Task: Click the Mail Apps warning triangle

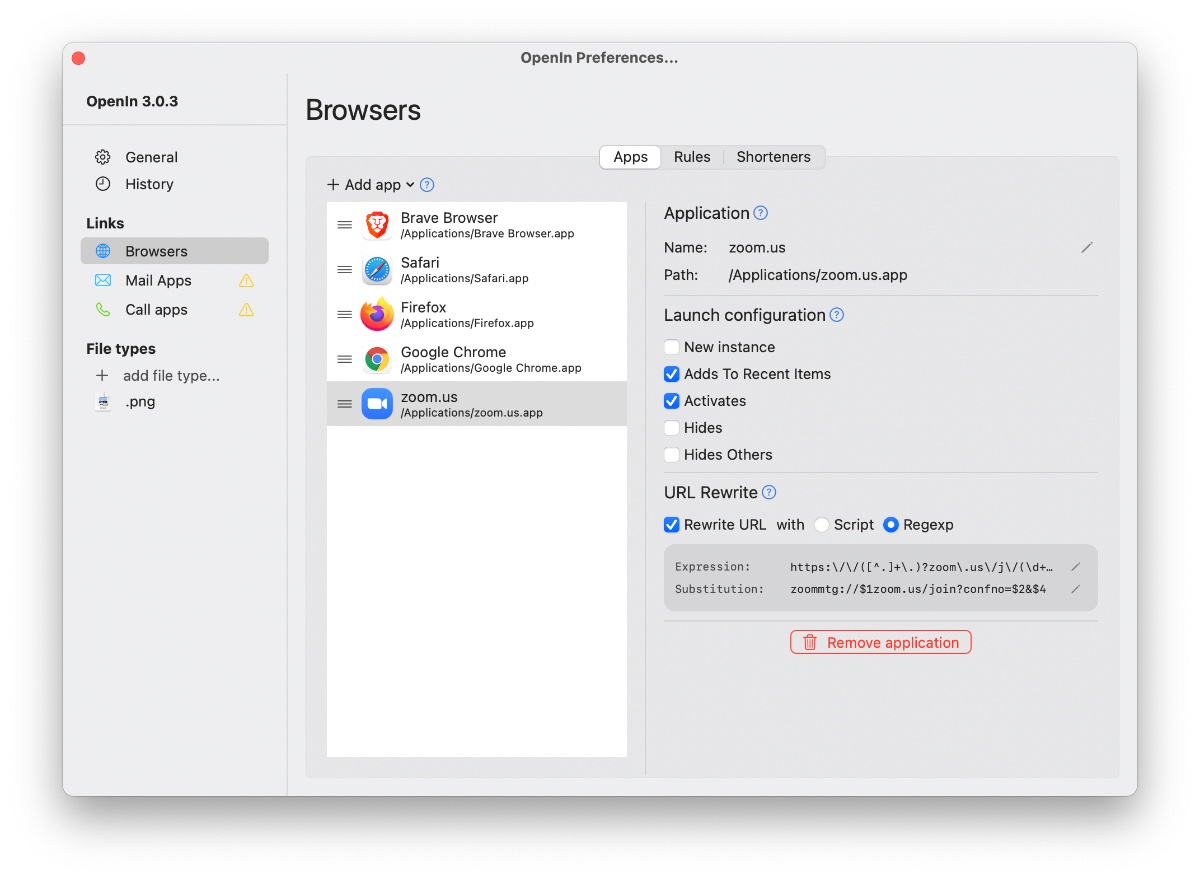Action: [x=246, y=281]
